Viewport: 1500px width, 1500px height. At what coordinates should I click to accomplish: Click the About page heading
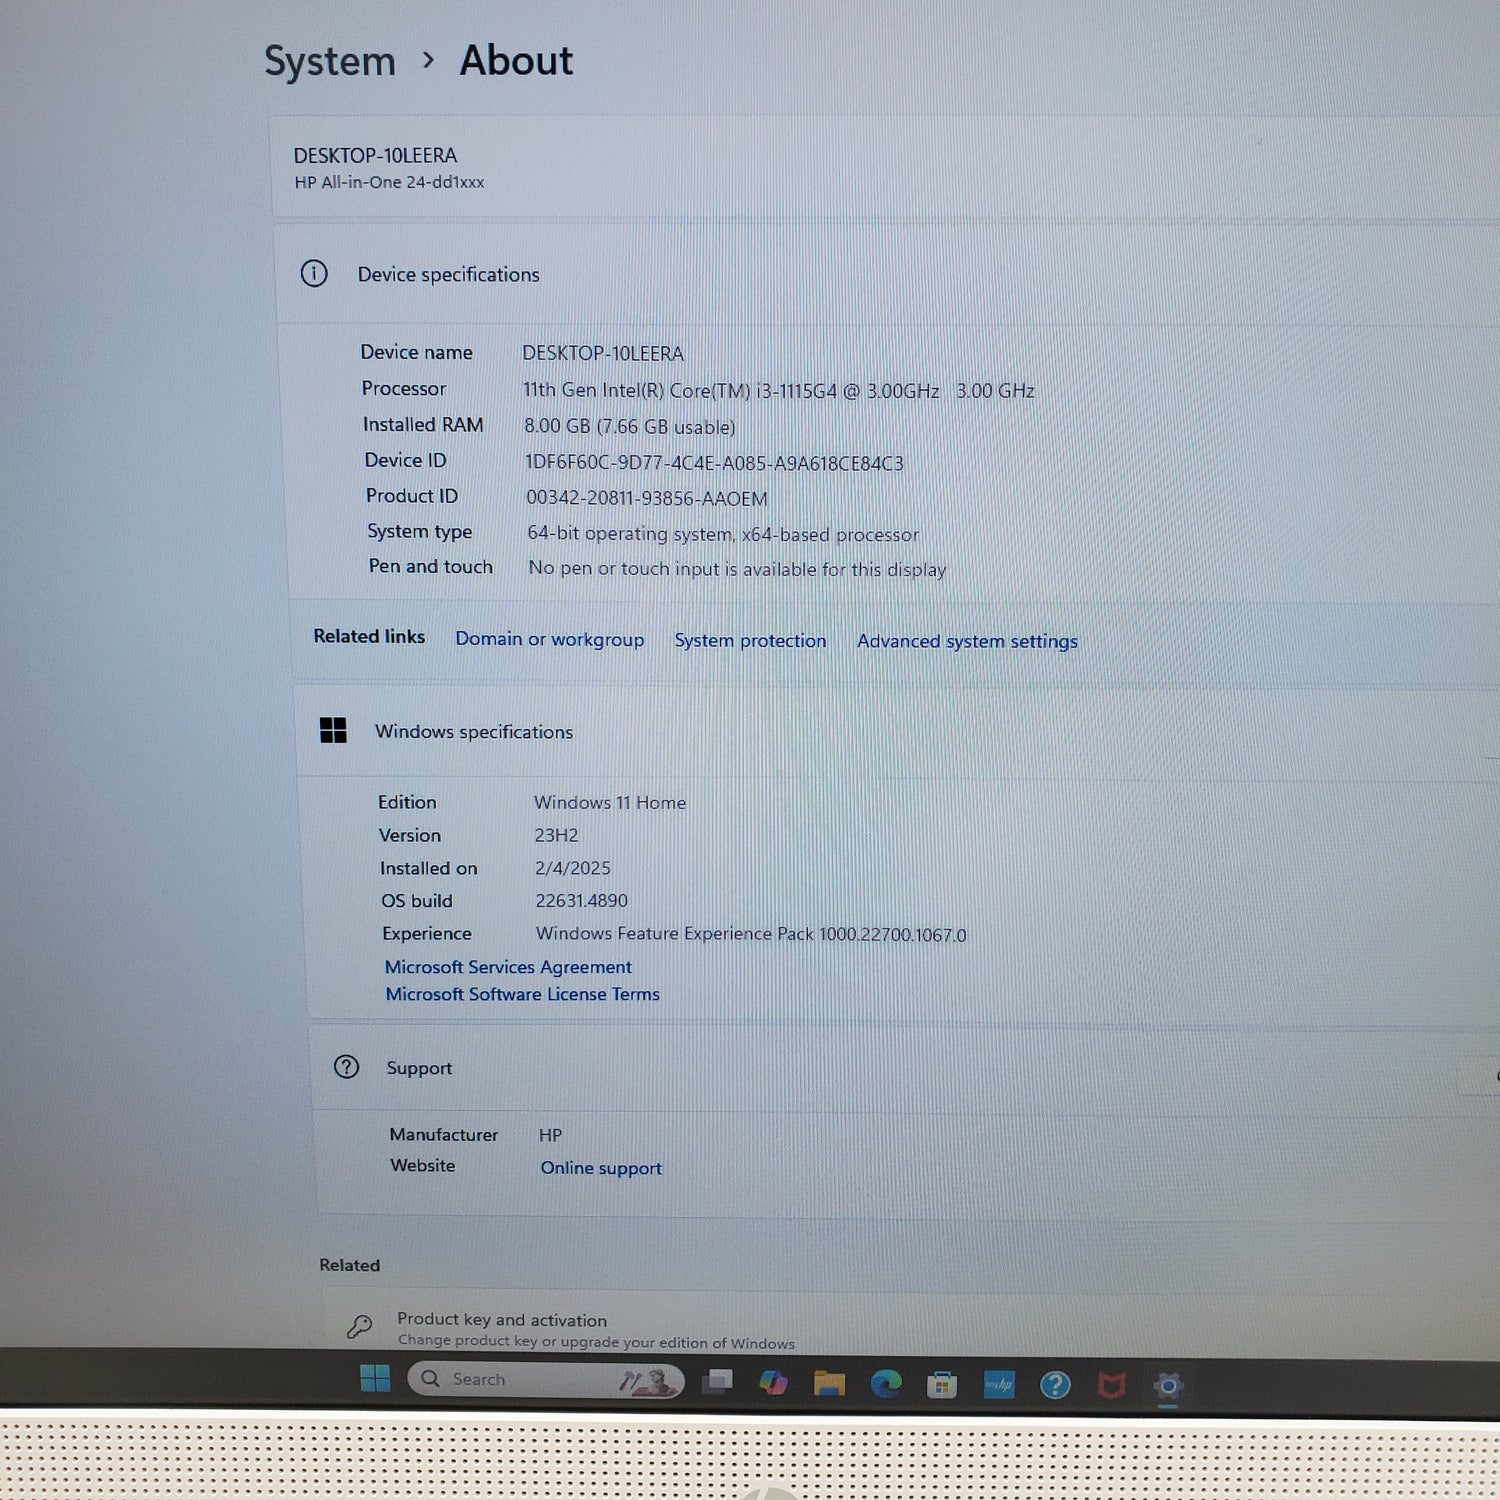(516, 60)
